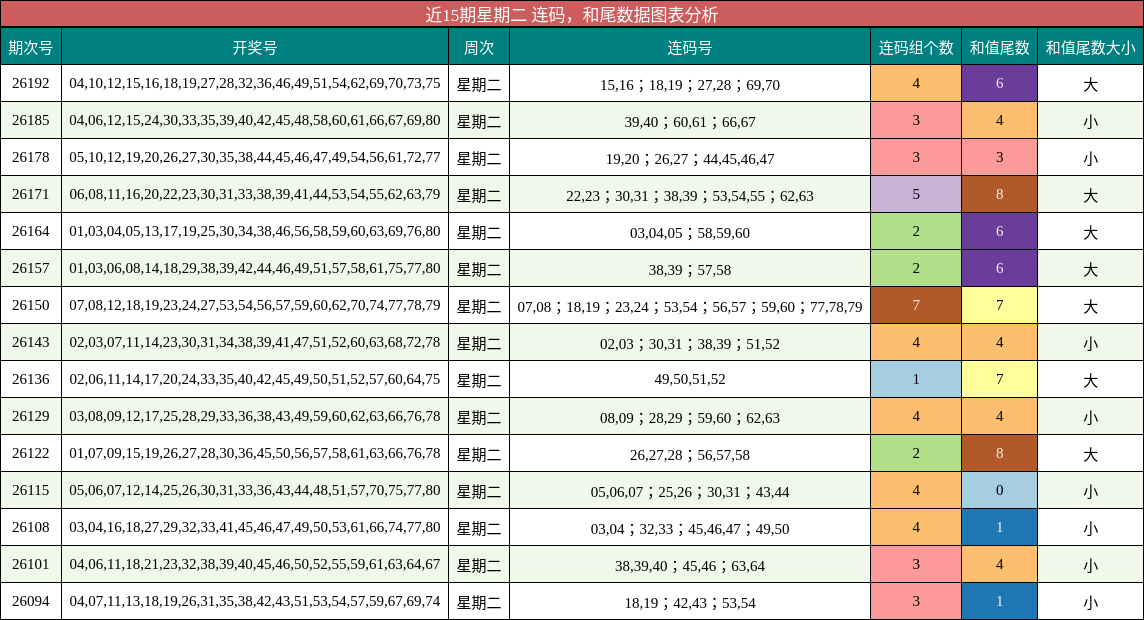Click light blue 连码组个数 cell 1 in row 26136
The image size is (1144, 620).
point(916,379)
